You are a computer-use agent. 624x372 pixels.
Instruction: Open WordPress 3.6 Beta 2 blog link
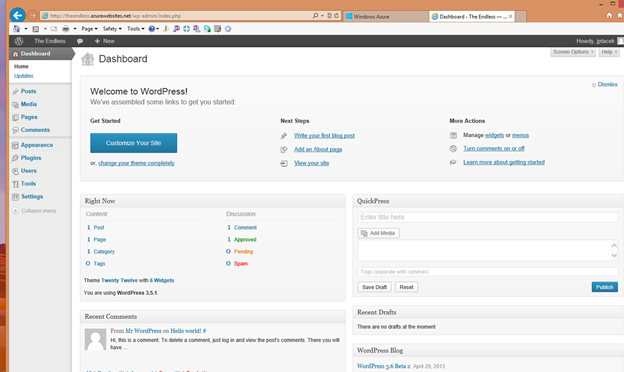(x=384, y=366)
